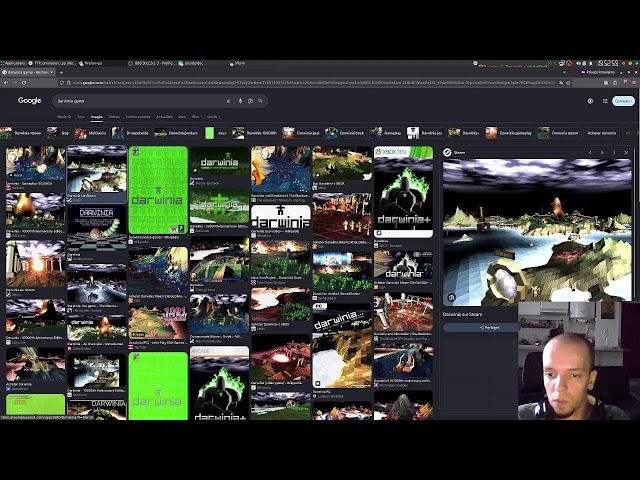This screenshot has height=480, width=640.
Task: Select the Darwinia review suggestion chip
Action: point(21,133)
